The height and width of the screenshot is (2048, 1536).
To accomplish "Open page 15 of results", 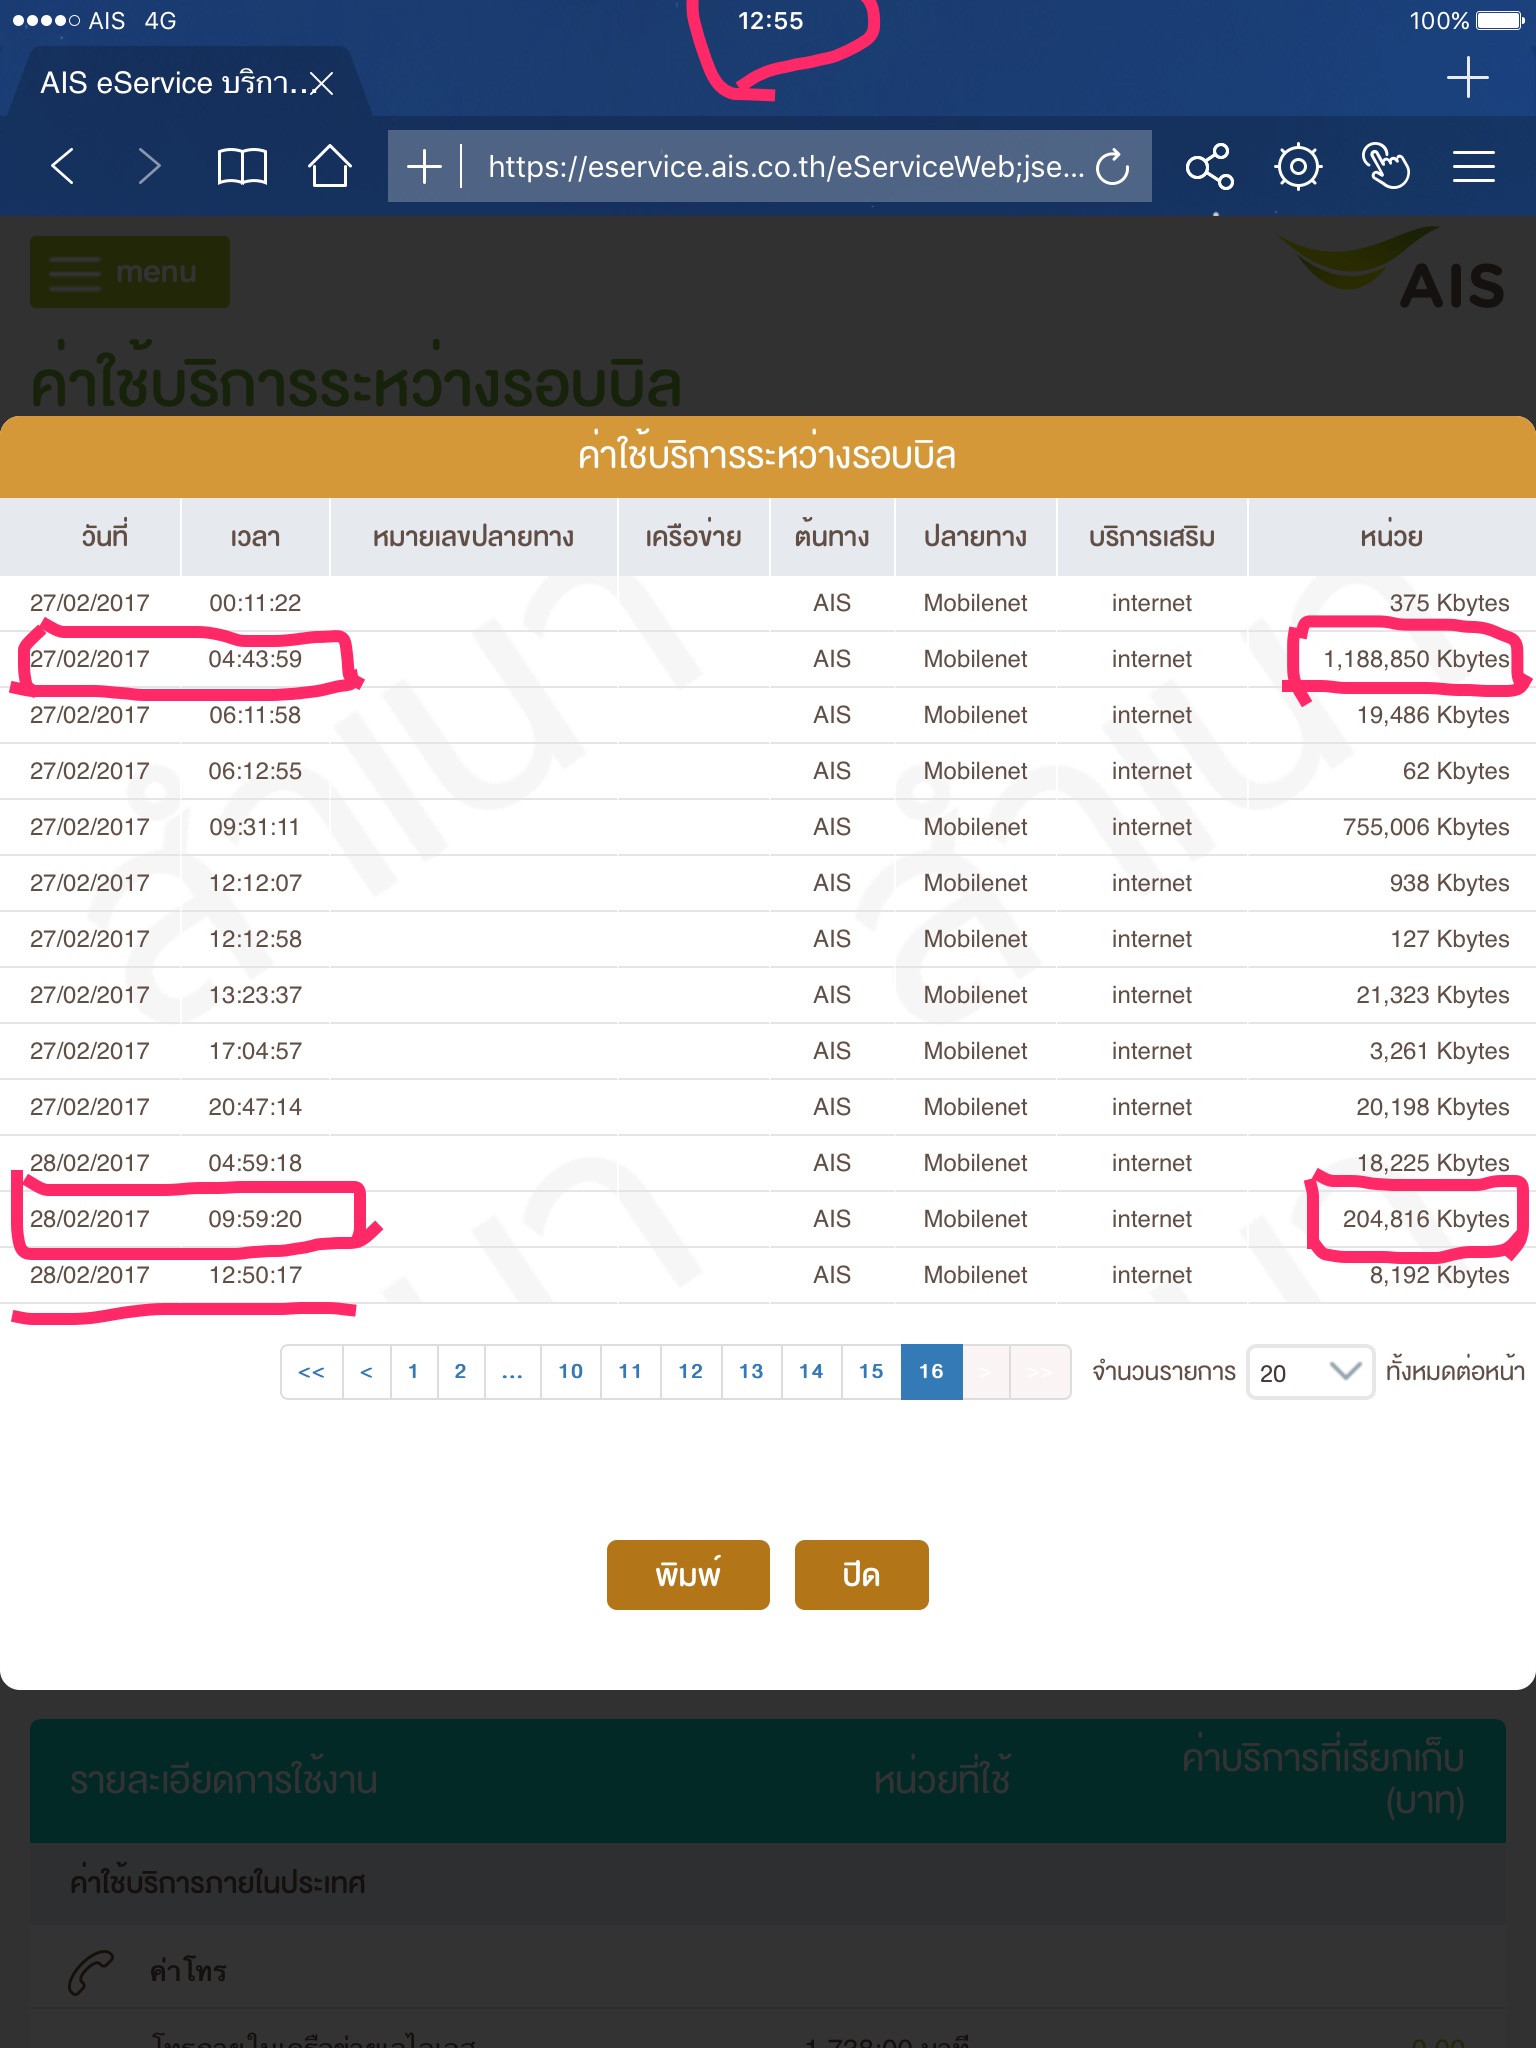I will pos(871,1372).
